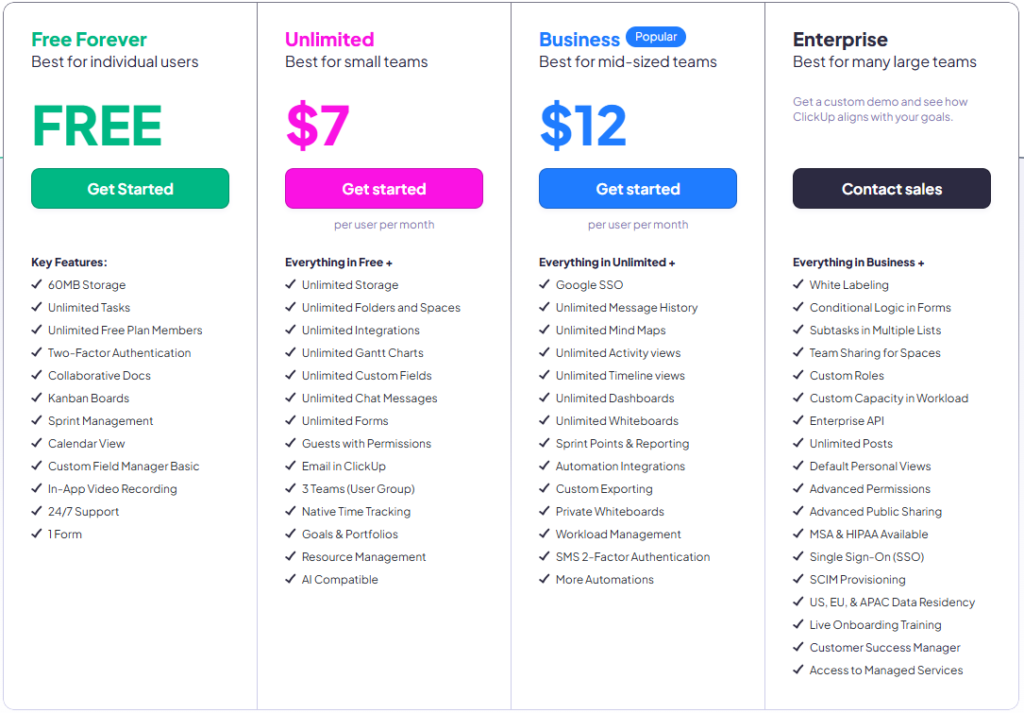Click Contact sales for Enterprise
Screen dimensions: 1024x713
(891, 188)
